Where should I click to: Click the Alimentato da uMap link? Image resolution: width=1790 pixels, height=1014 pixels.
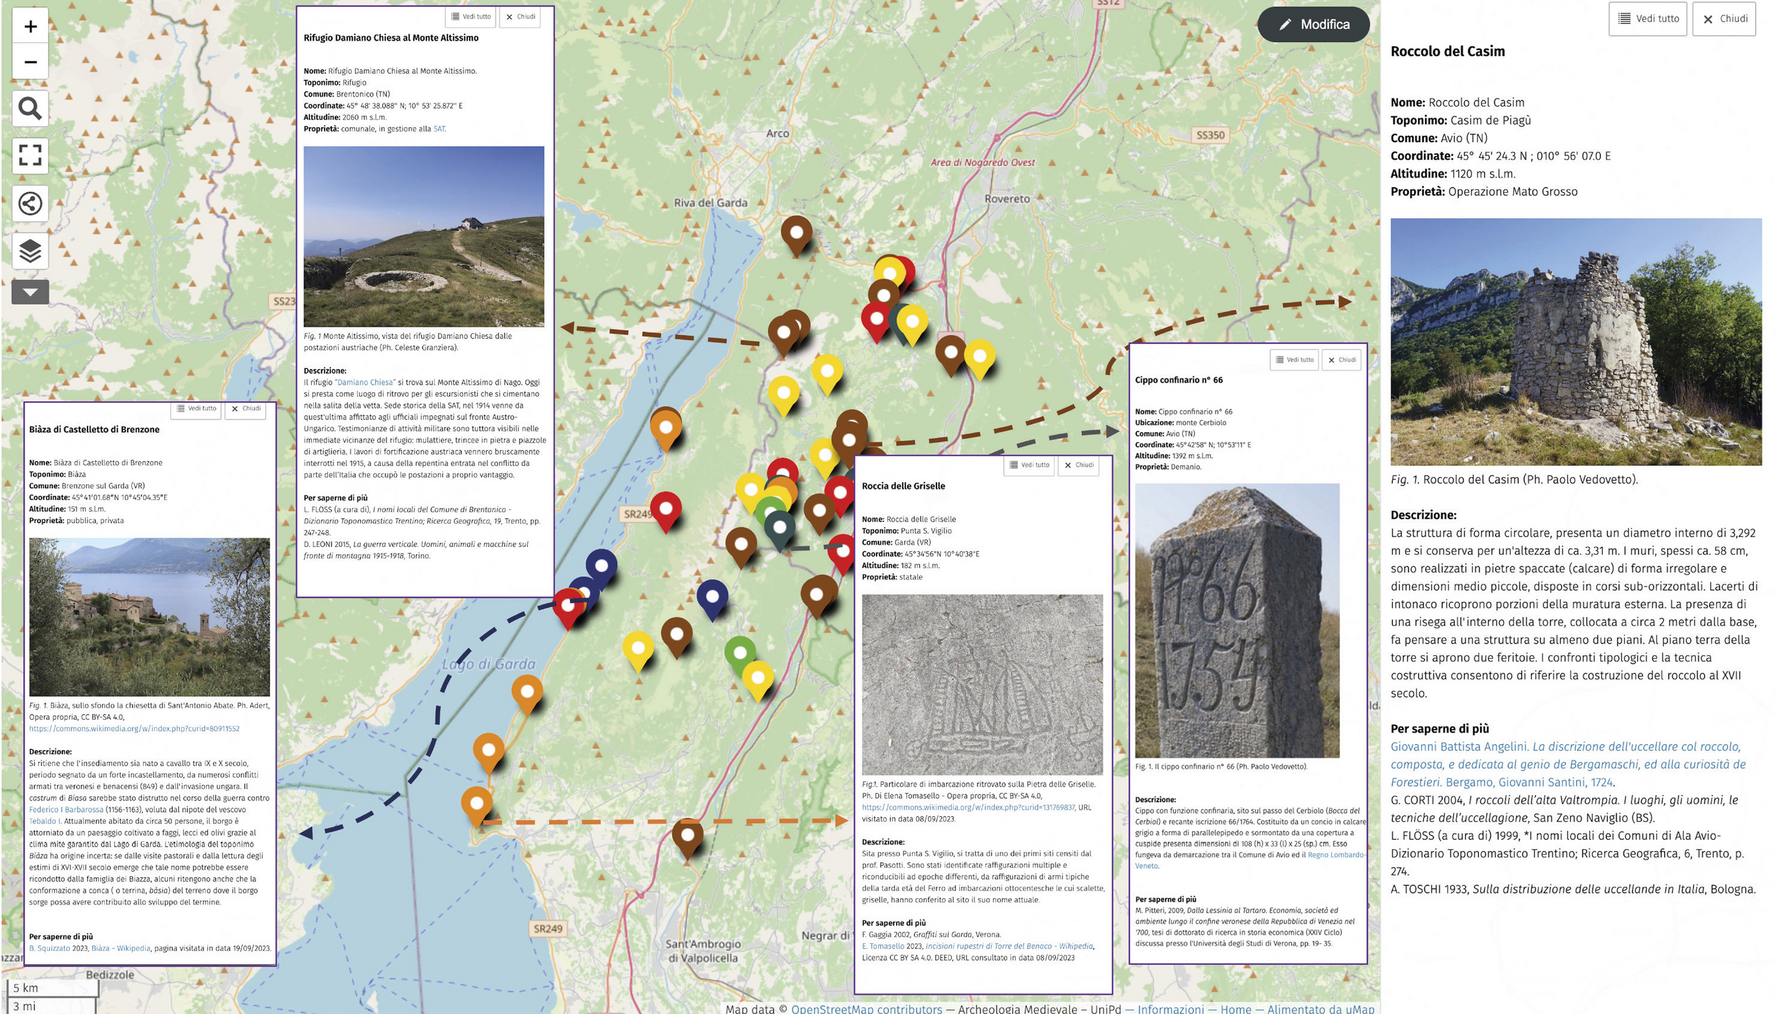point(1320,1008)
